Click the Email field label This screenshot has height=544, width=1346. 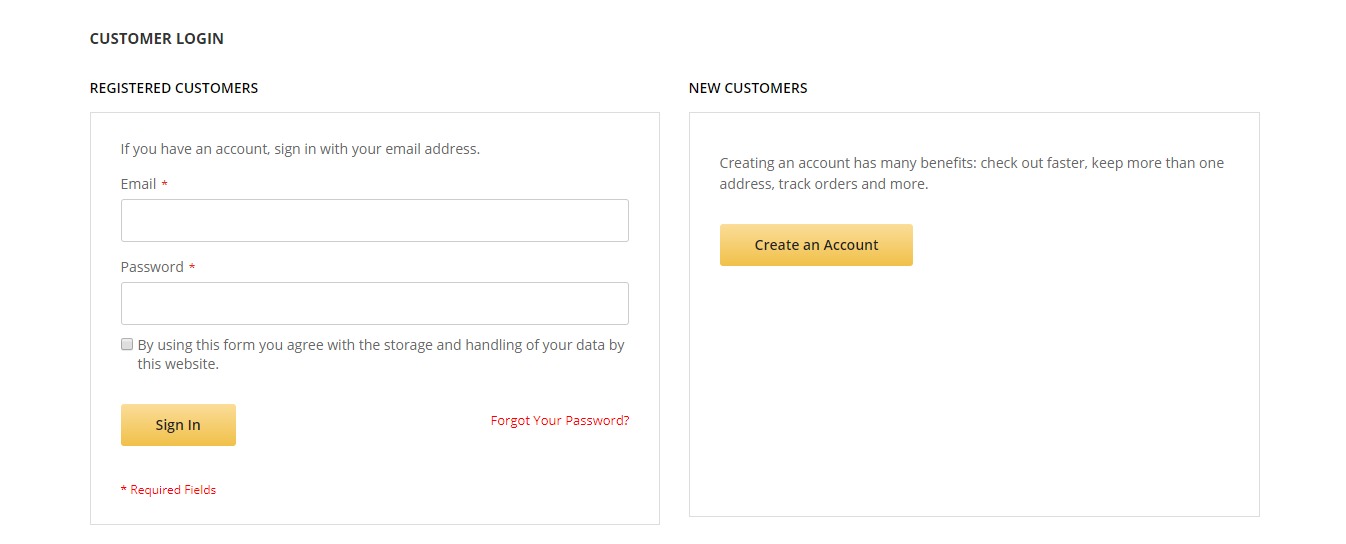point(138,184)
